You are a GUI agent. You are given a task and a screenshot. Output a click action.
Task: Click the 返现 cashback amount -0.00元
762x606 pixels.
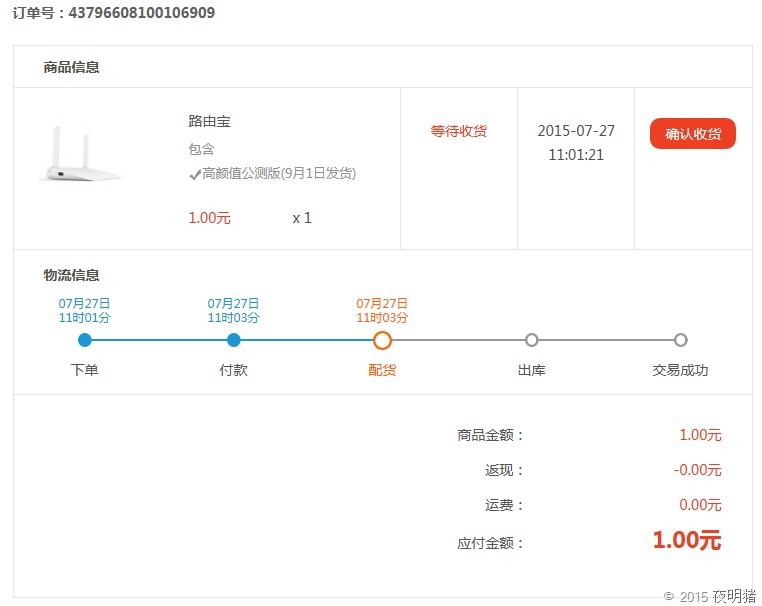click(x=697, y=470)
